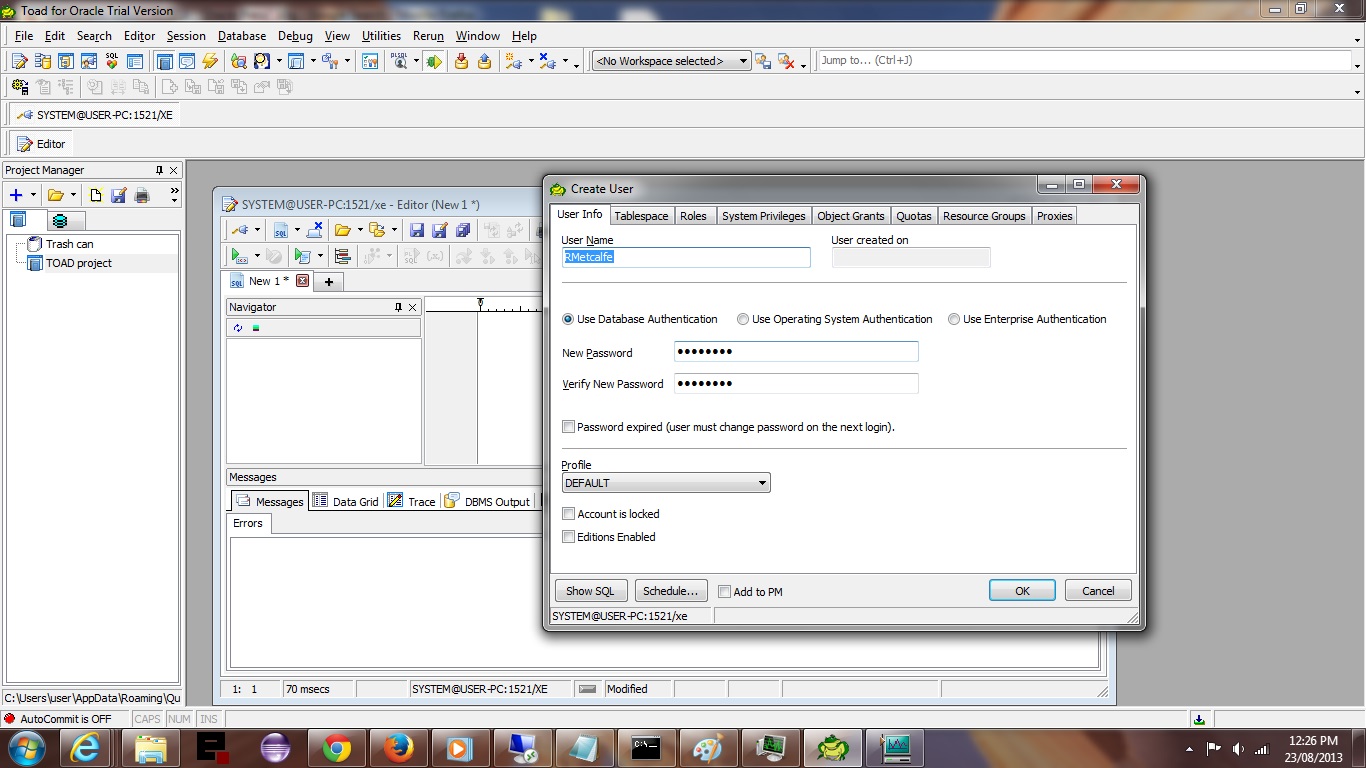The width and height of the screenshot is (1366, 768).
Task: Click the New Password field
Action: point(796,352)
